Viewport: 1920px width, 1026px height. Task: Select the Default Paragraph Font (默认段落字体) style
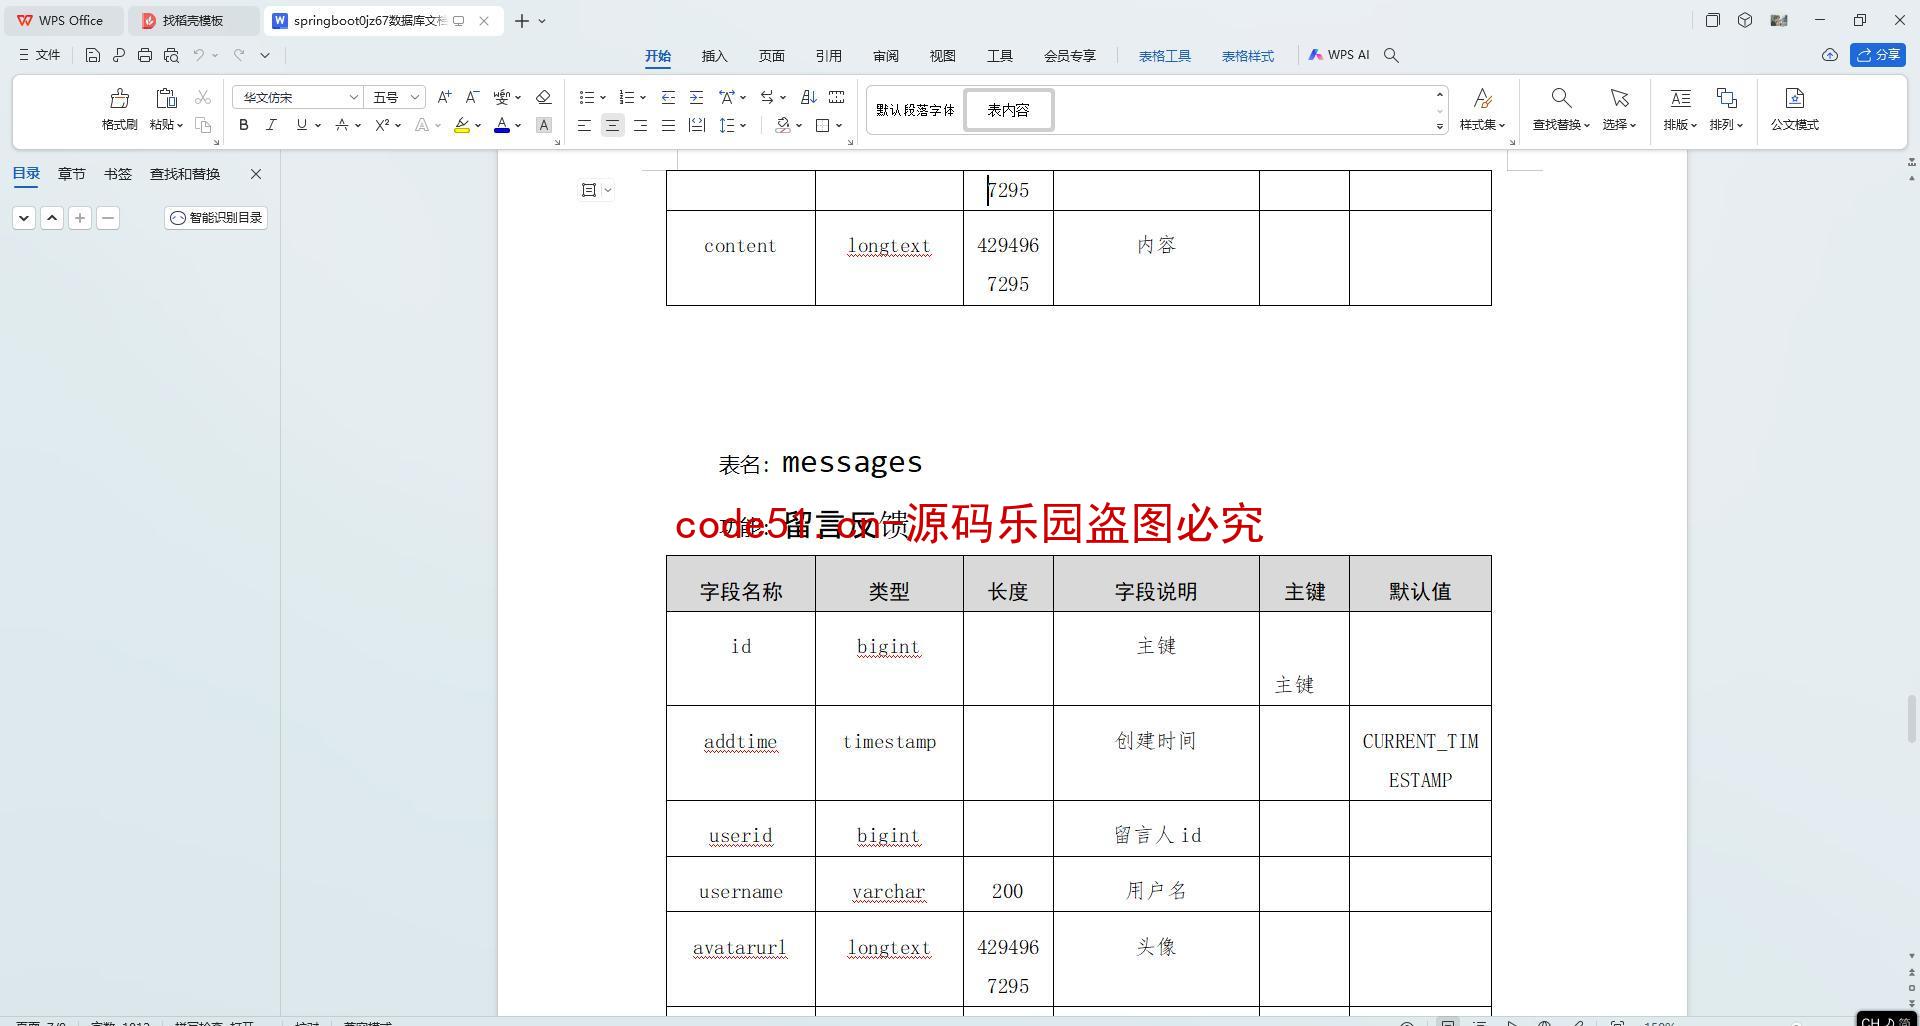[x=915, y=110]
